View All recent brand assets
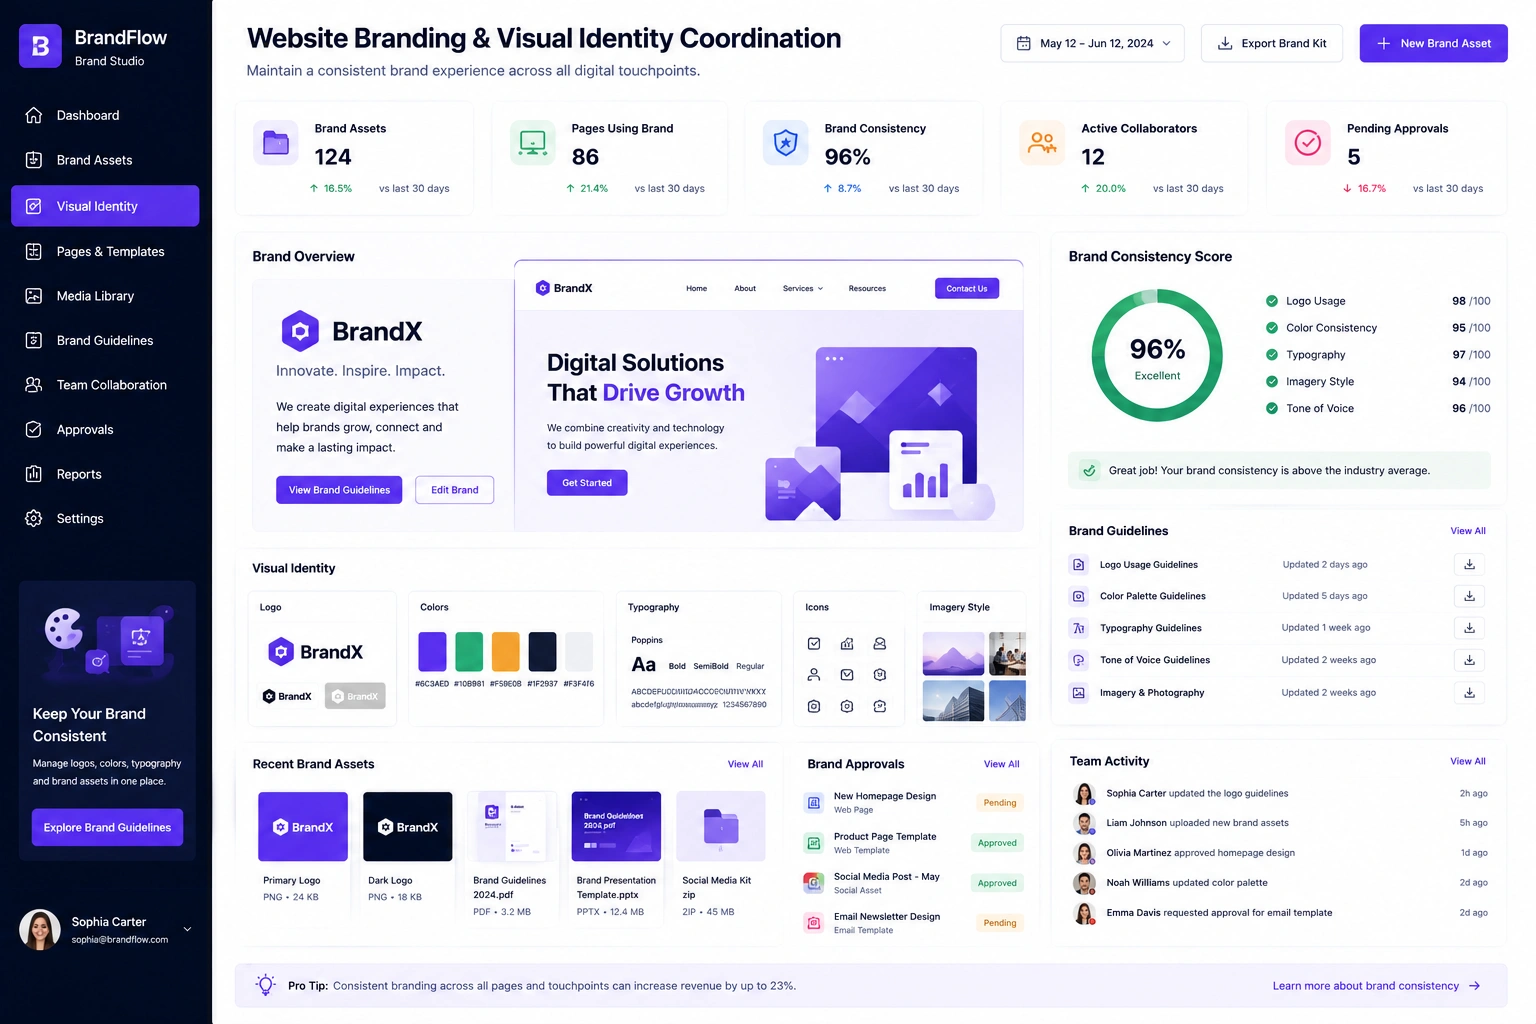 (x=745, y=764)
